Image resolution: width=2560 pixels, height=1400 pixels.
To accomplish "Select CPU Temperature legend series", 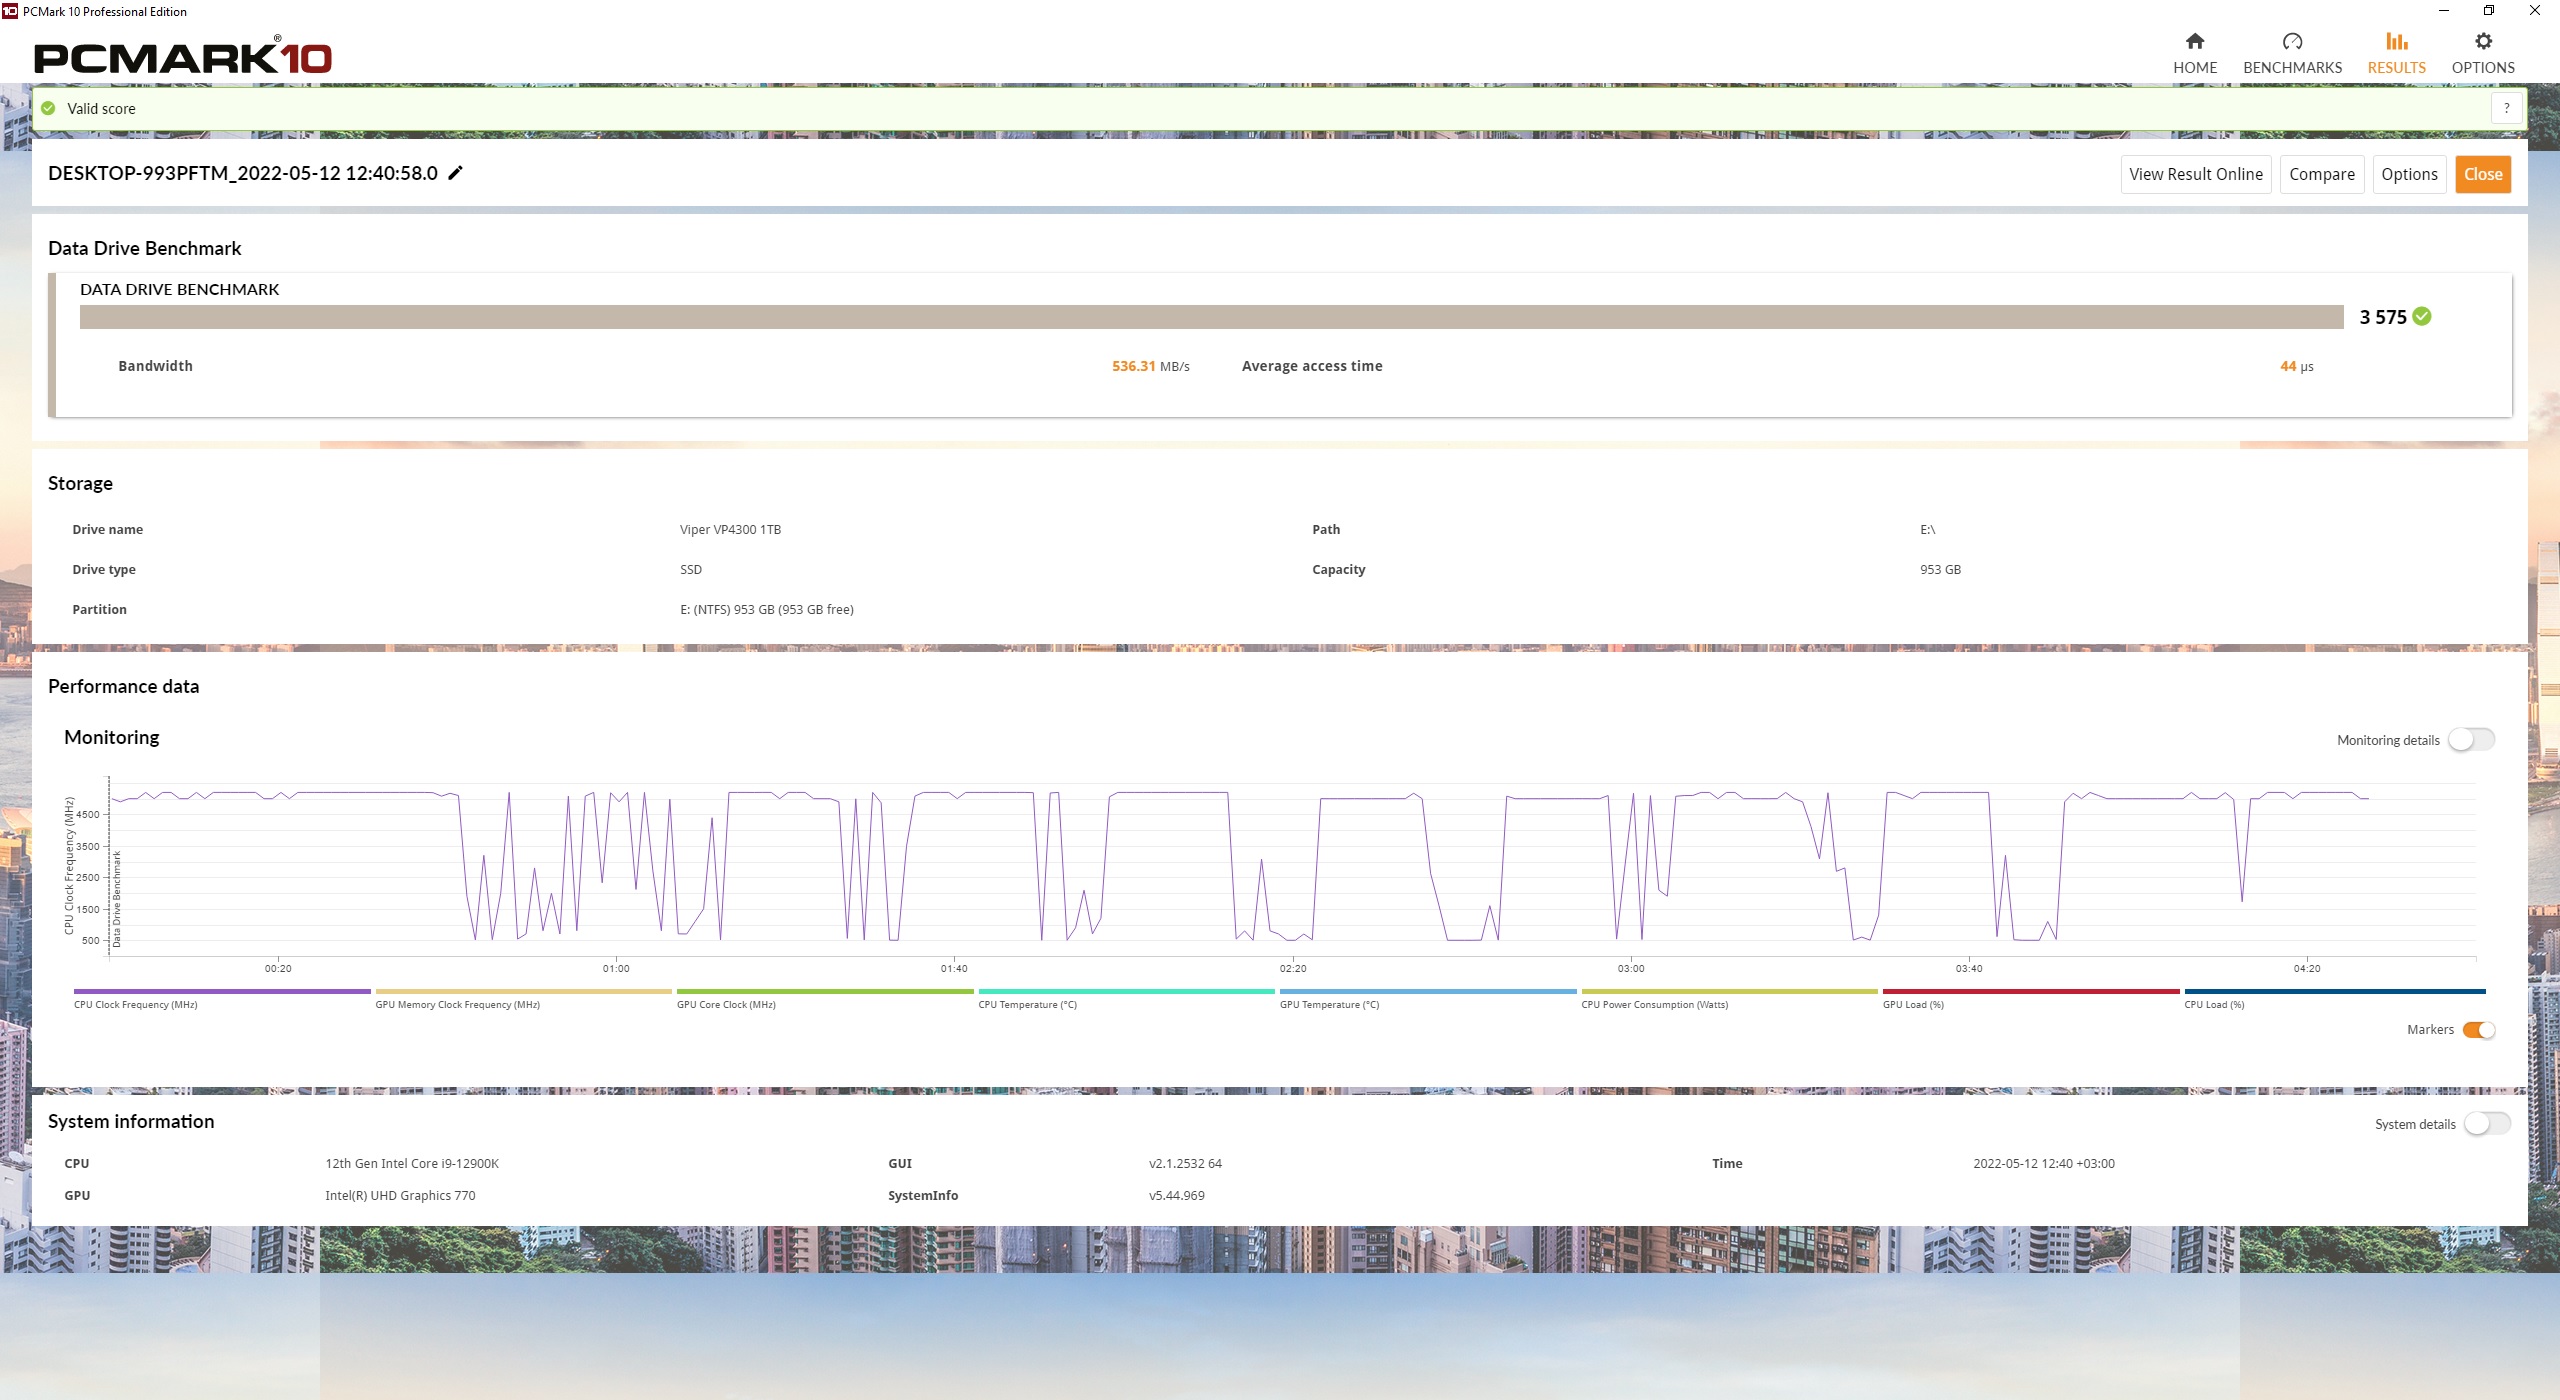I will 1027,1004.
